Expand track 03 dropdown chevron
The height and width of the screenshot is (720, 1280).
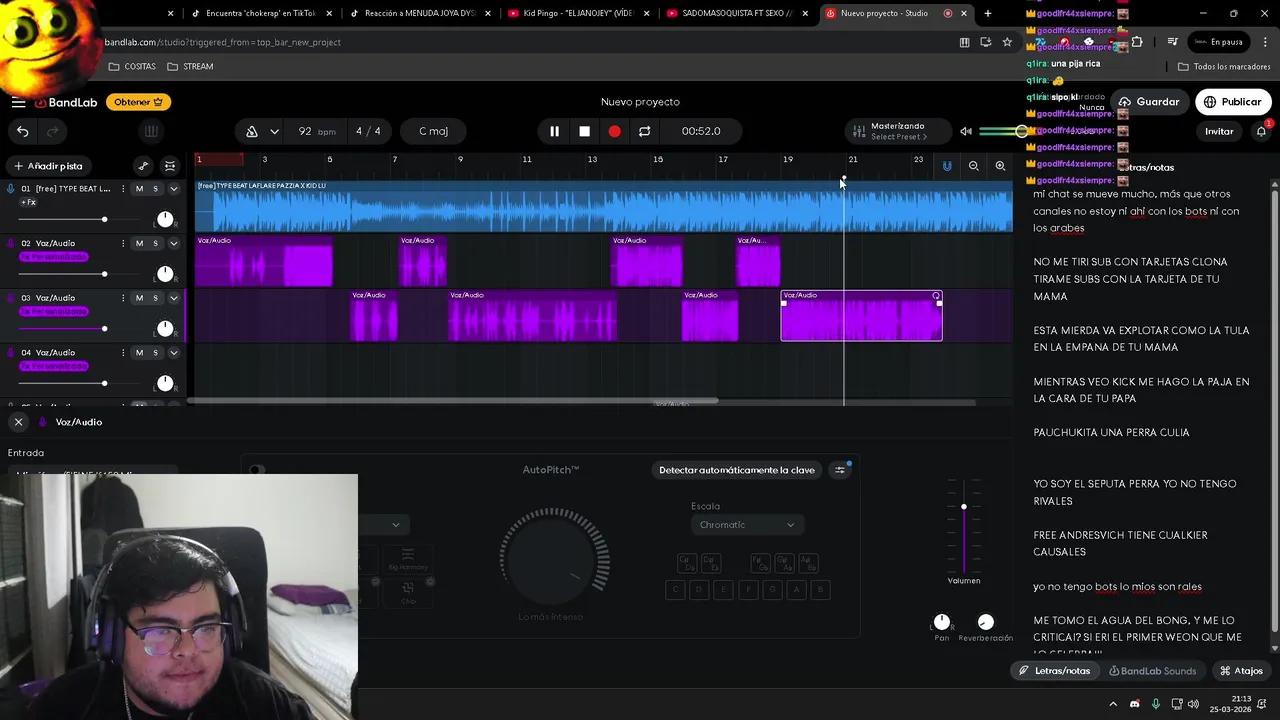click(173, 298)
